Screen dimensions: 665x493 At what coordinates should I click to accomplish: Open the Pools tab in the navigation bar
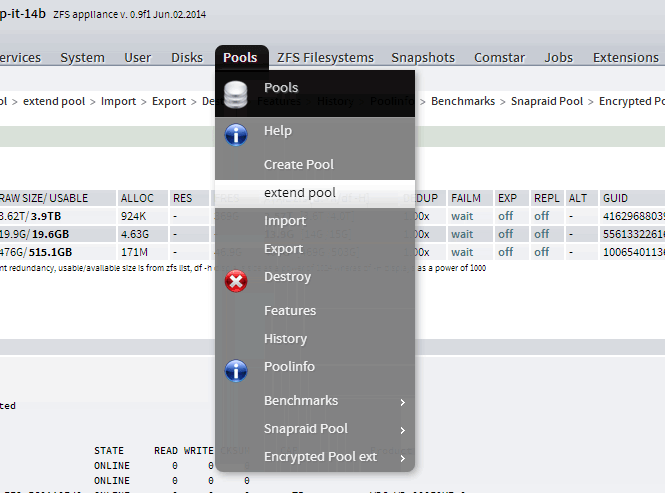point(240,57)
